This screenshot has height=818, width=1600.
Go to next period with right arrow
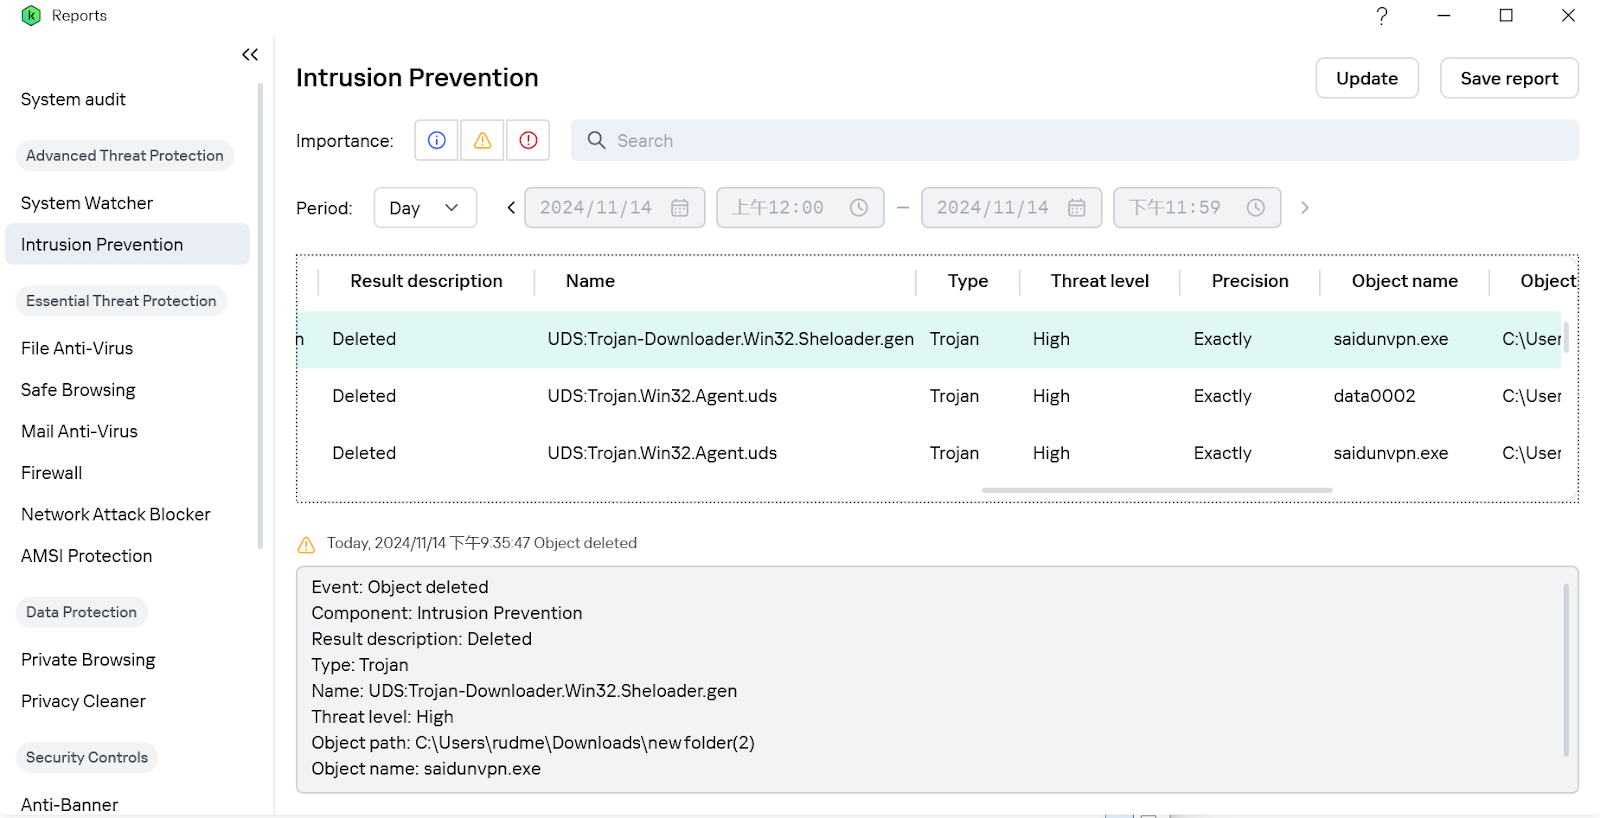pyautogui.click(x=1304, y=208)
